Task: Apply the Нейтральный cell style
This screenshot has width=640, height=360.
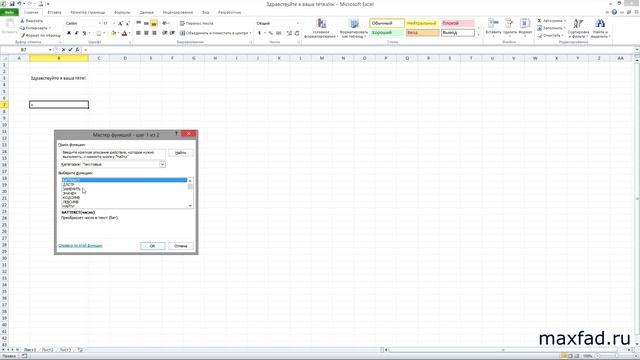Action: tap(422, 23)
